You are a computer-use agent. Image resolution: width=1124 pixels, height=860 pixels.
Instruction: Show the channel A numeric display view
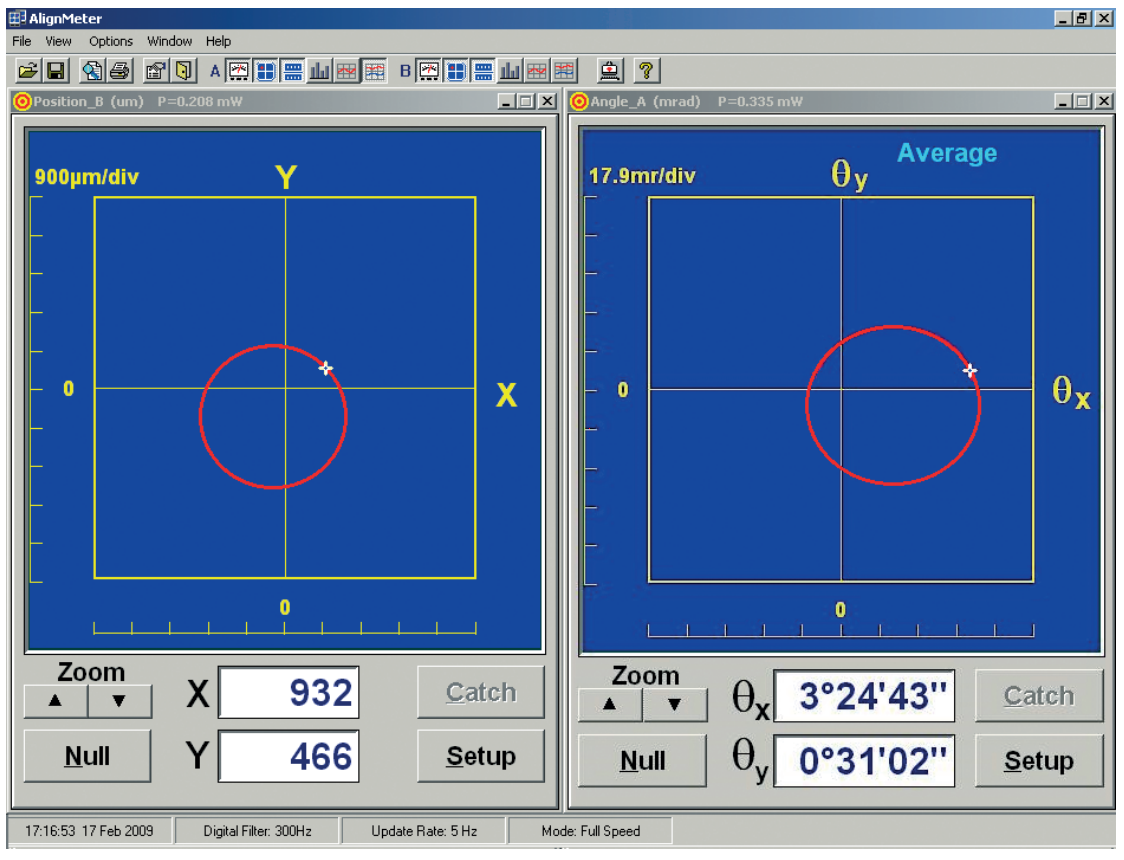[292, 71]
